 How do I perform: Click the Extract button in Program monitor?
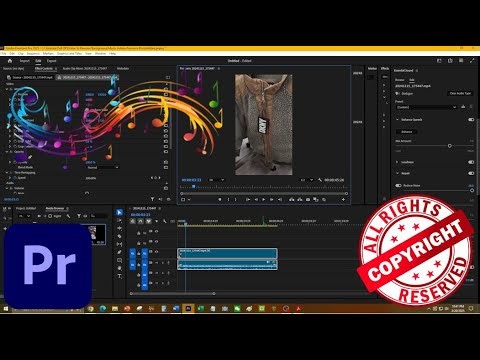click(300, 199)
